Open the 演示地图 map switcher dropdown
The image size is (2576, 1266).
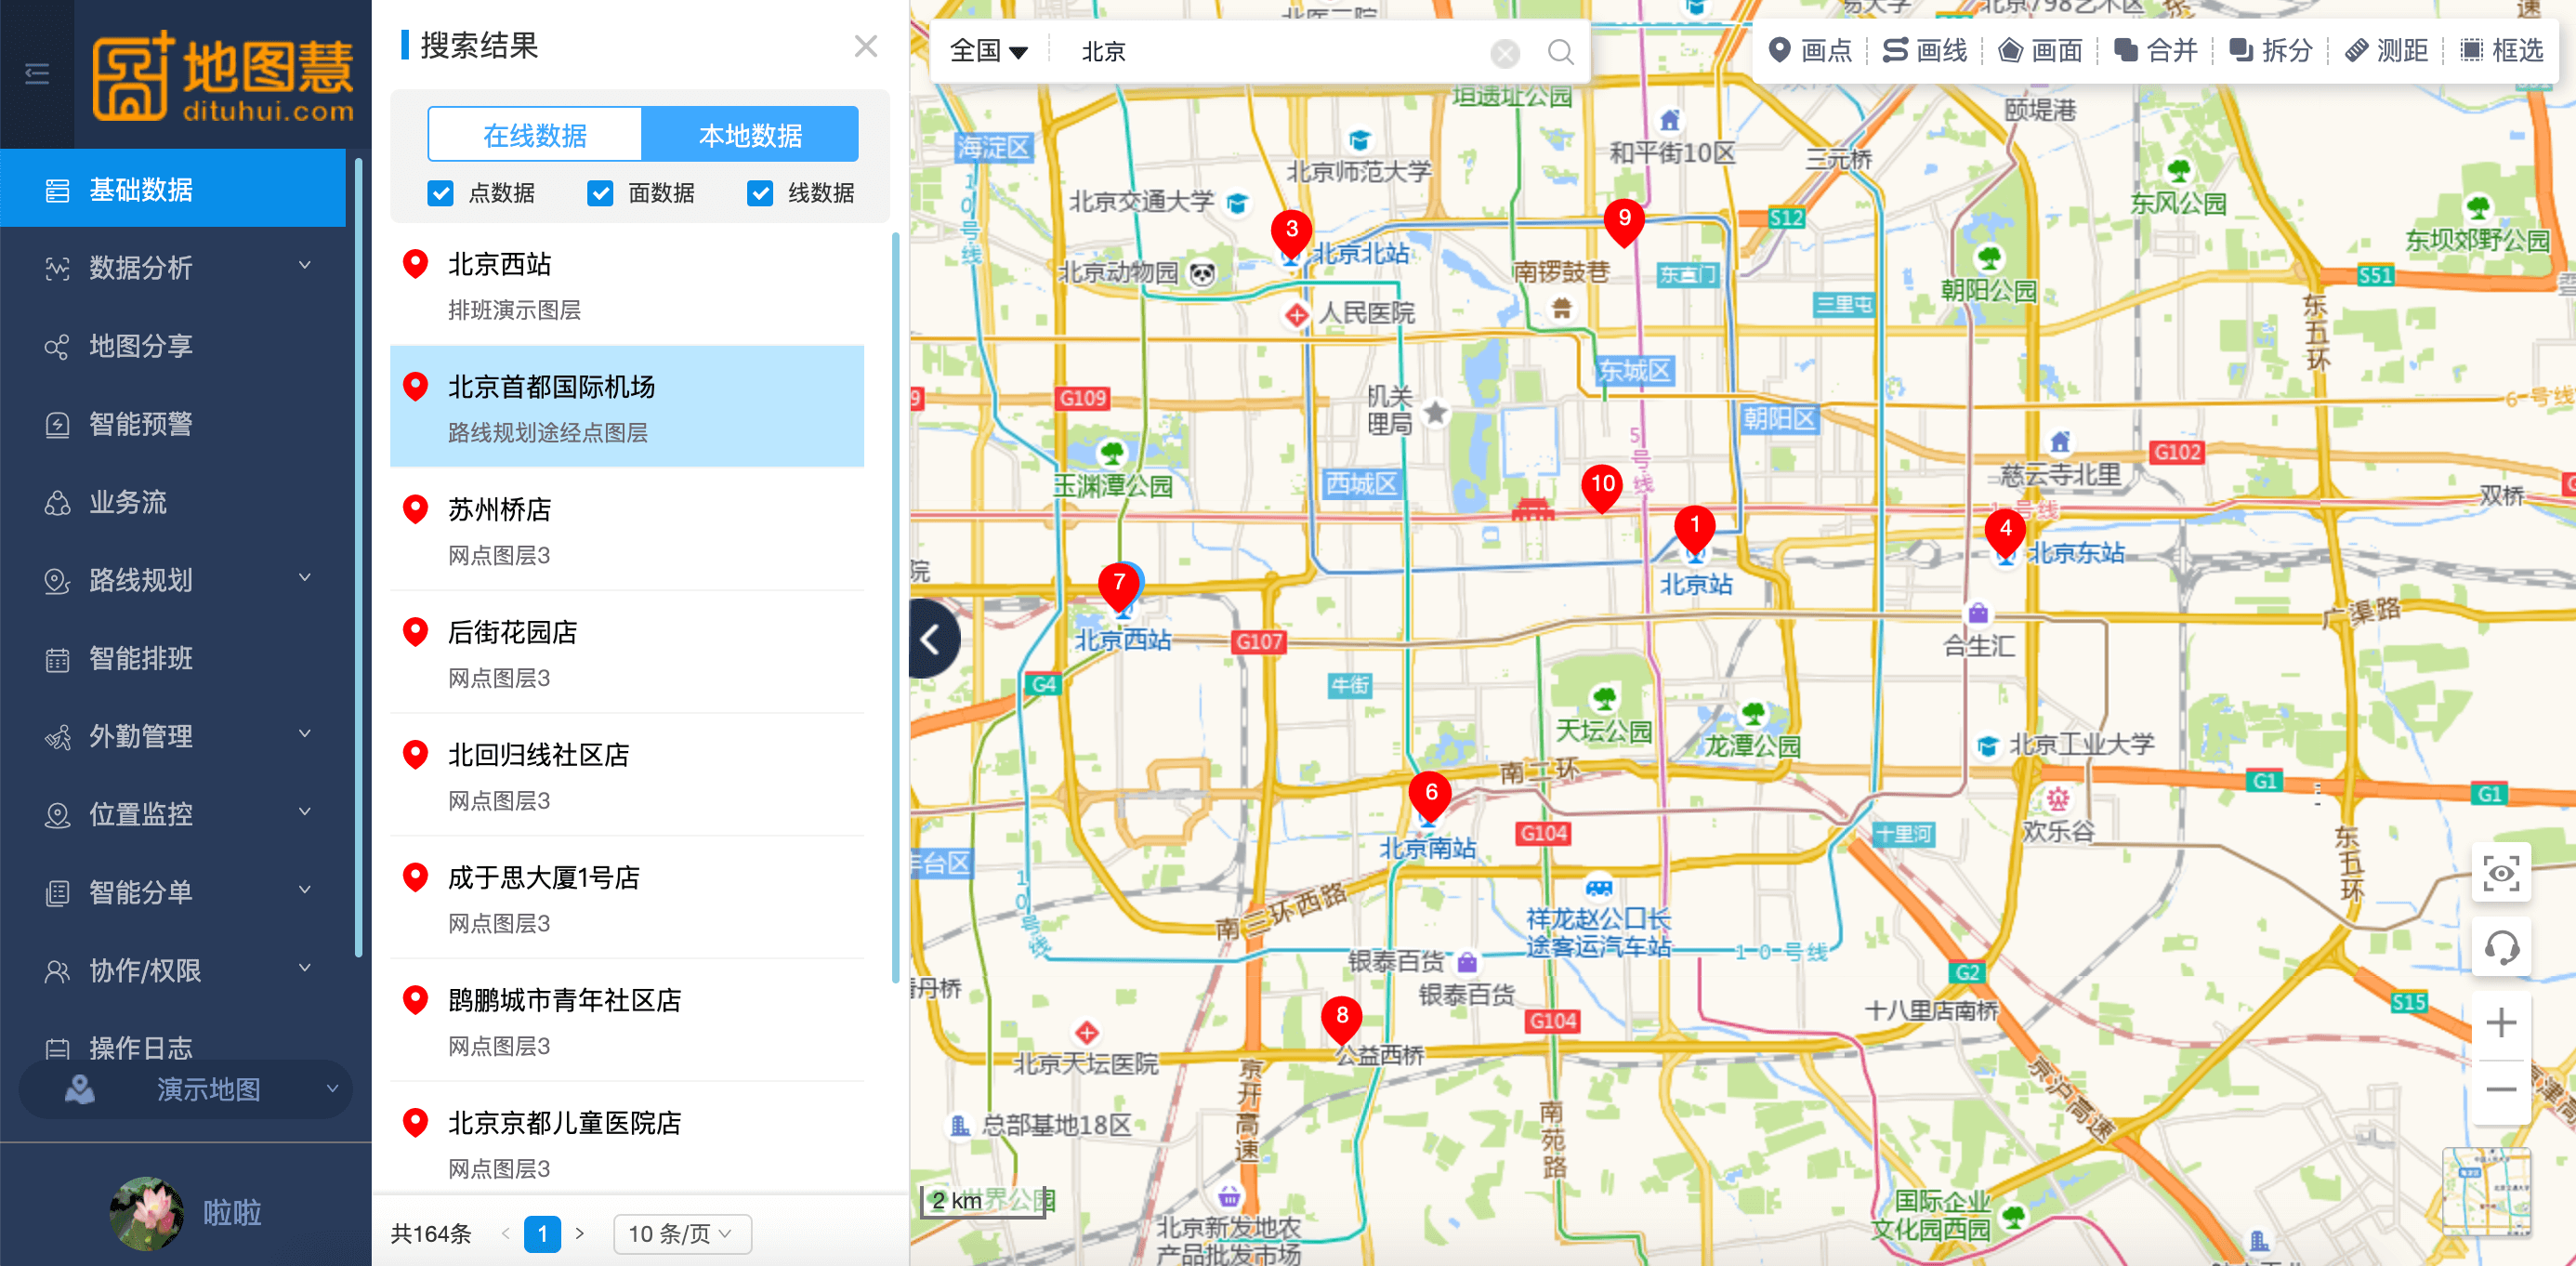186,1089
